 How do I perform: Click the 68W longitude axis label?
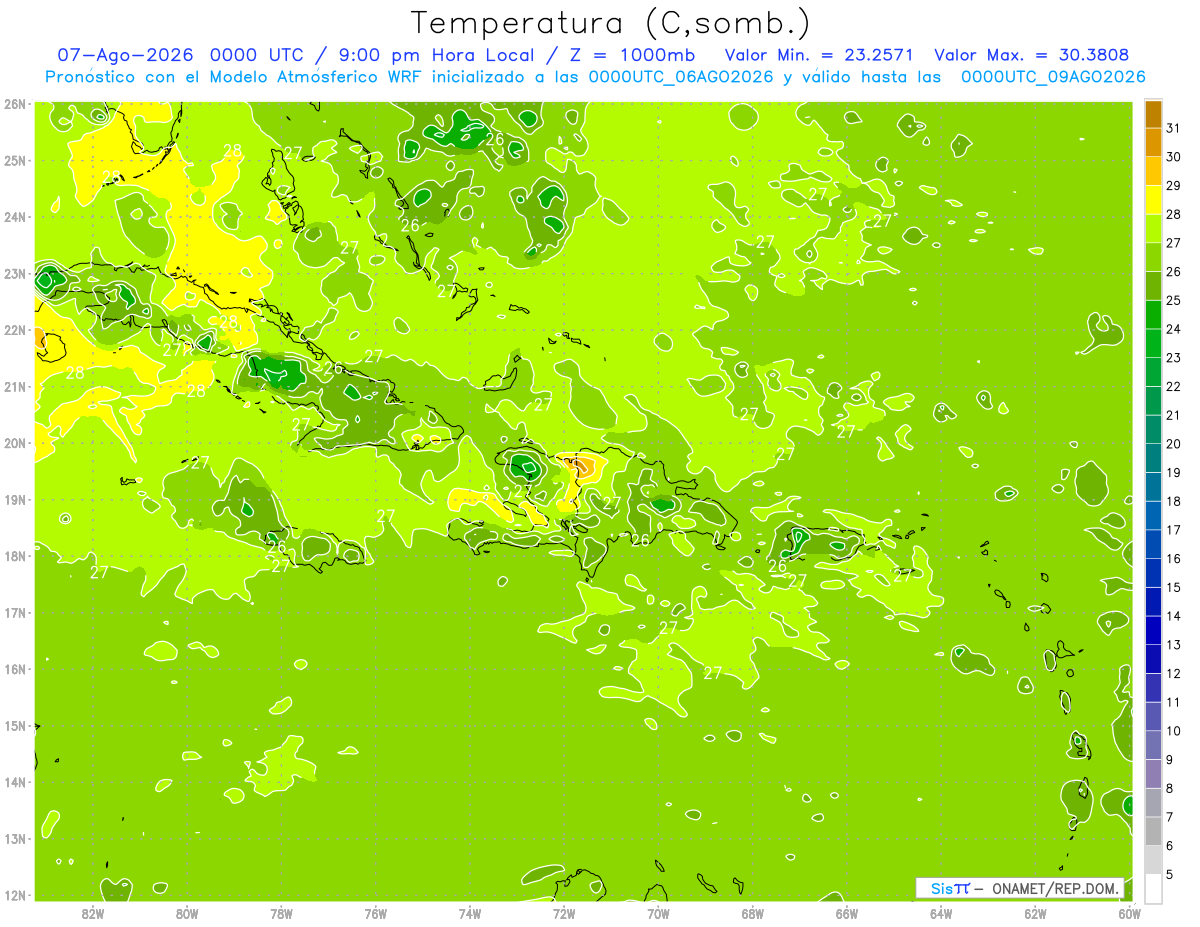[752, 913]
